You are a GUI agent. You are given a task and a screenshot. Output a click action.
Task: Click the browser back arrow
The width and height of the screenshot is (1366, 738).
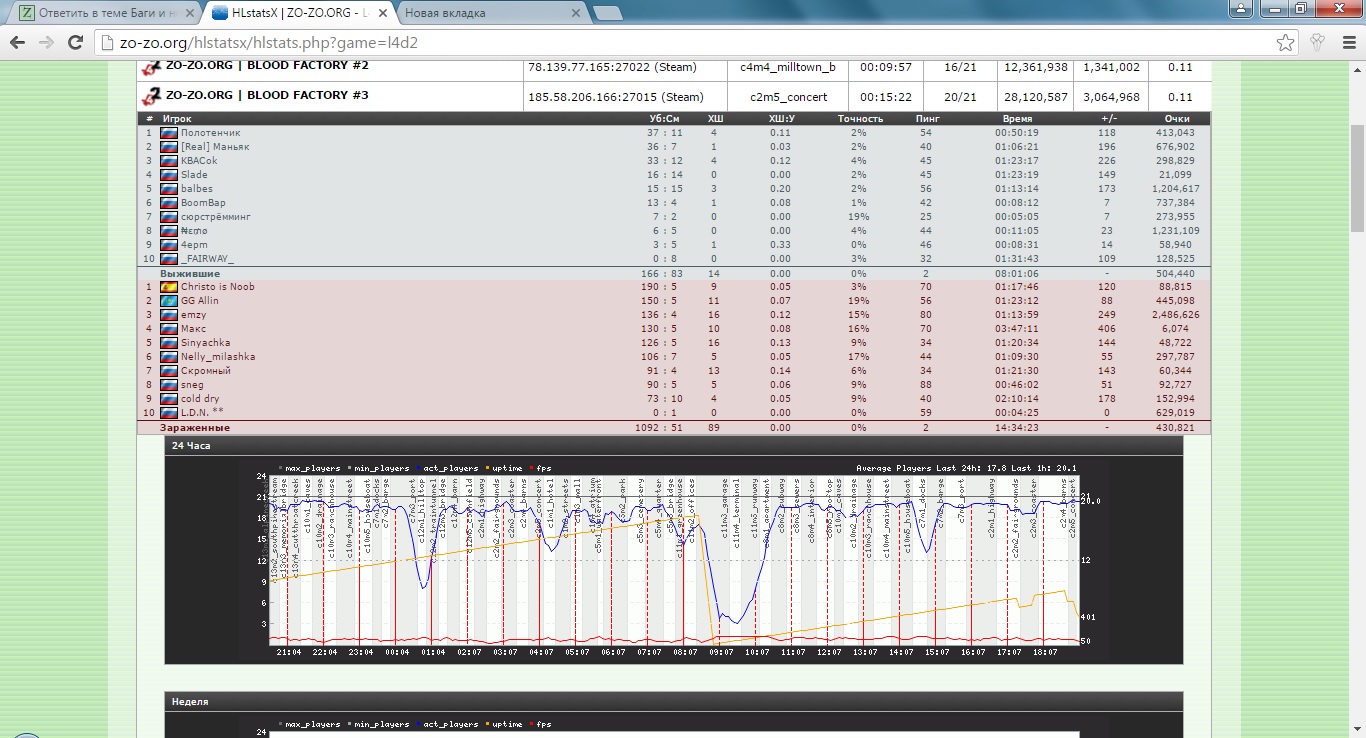tap(17, 43)
